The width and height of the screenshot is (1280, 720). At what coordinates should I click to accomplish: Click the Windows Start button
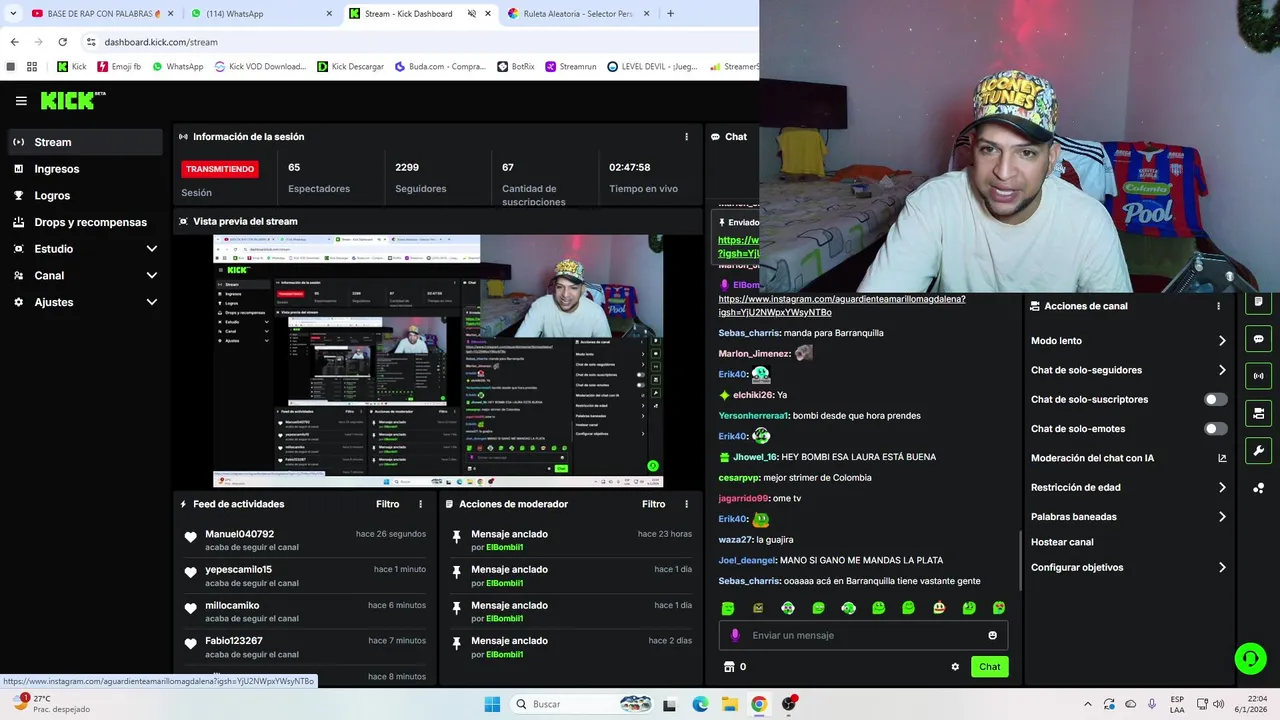click(492, 704)
